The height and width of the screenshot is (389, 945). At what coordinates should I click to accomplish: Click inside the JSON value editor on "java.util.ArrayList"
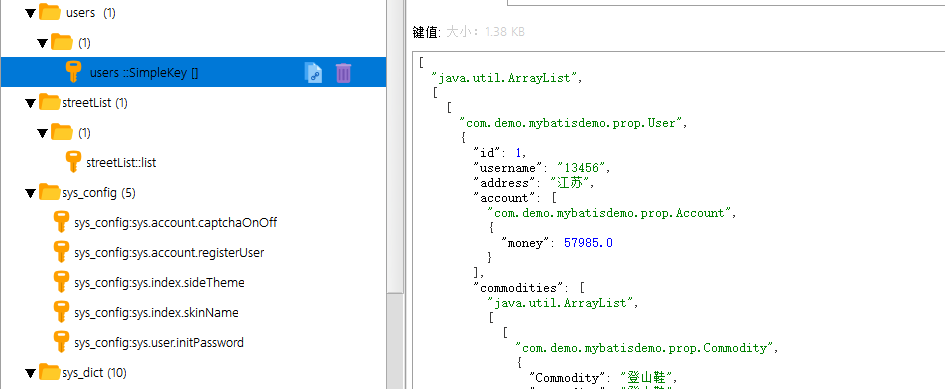coord(505,77)
